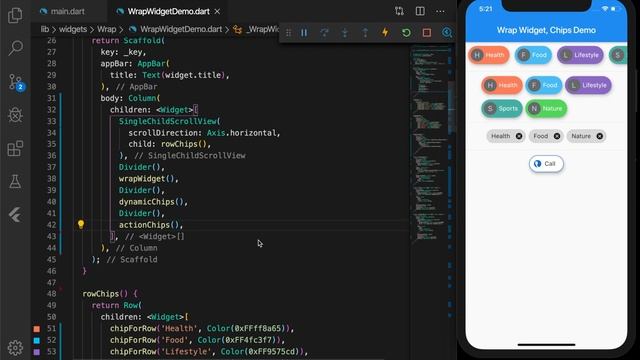Click the orange color swatch on line 51
The height and width of the screenshot is (360, 640).
tap(37, 329)
